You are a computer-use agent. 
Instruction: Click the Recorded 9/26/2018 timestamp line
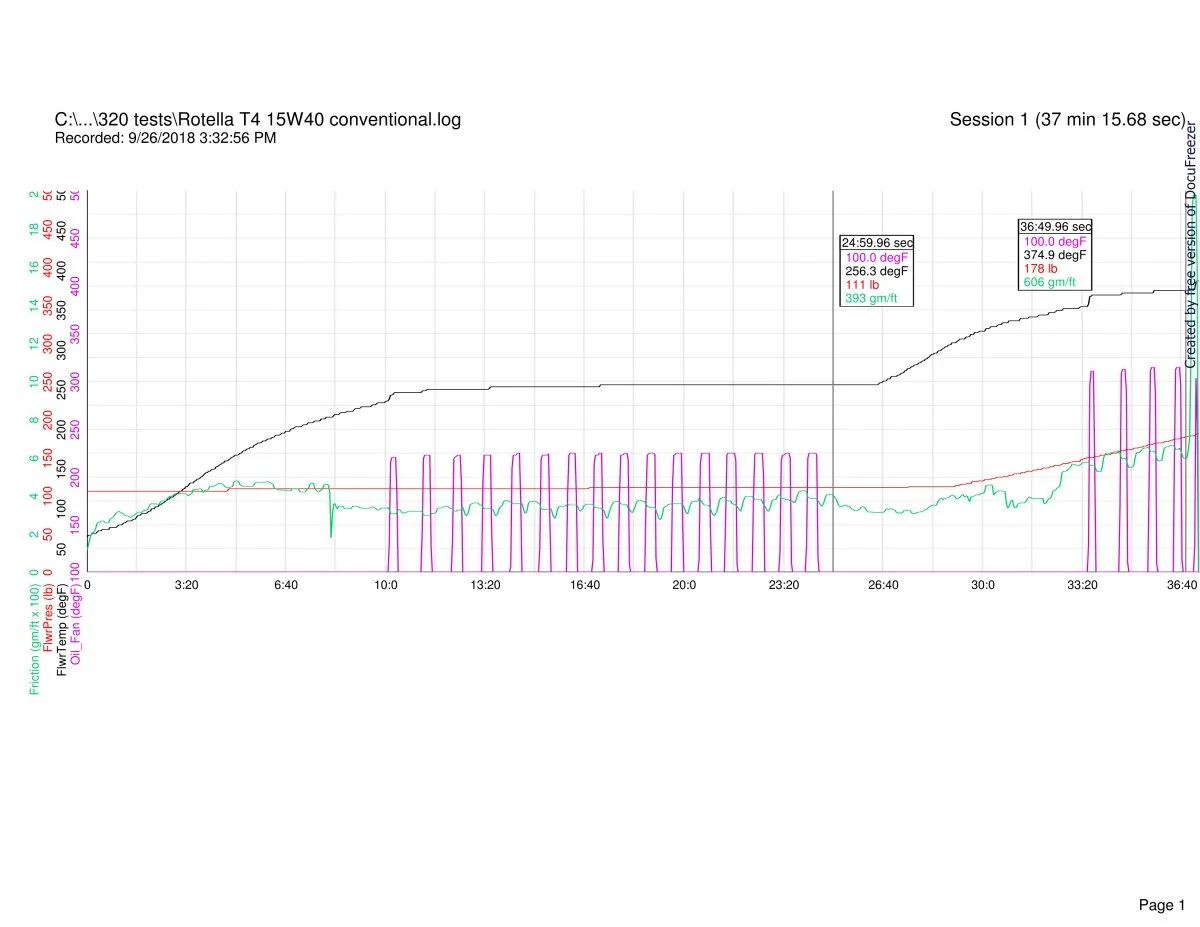(165, 138)
